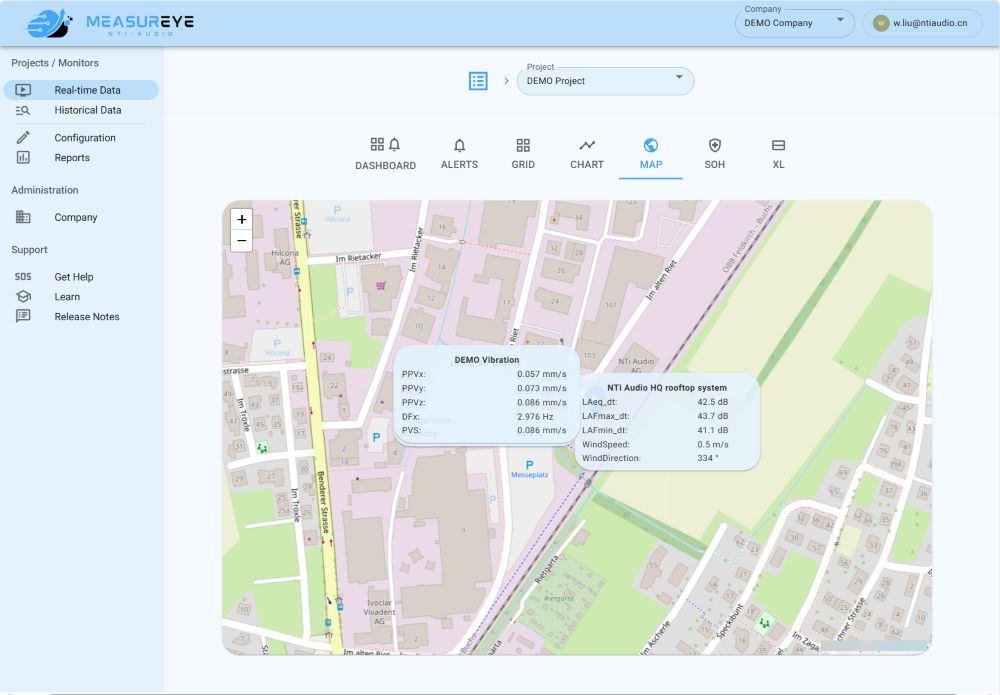Open the Release Notes link
Screen dimensions: 1000x695
click(86, 316)
